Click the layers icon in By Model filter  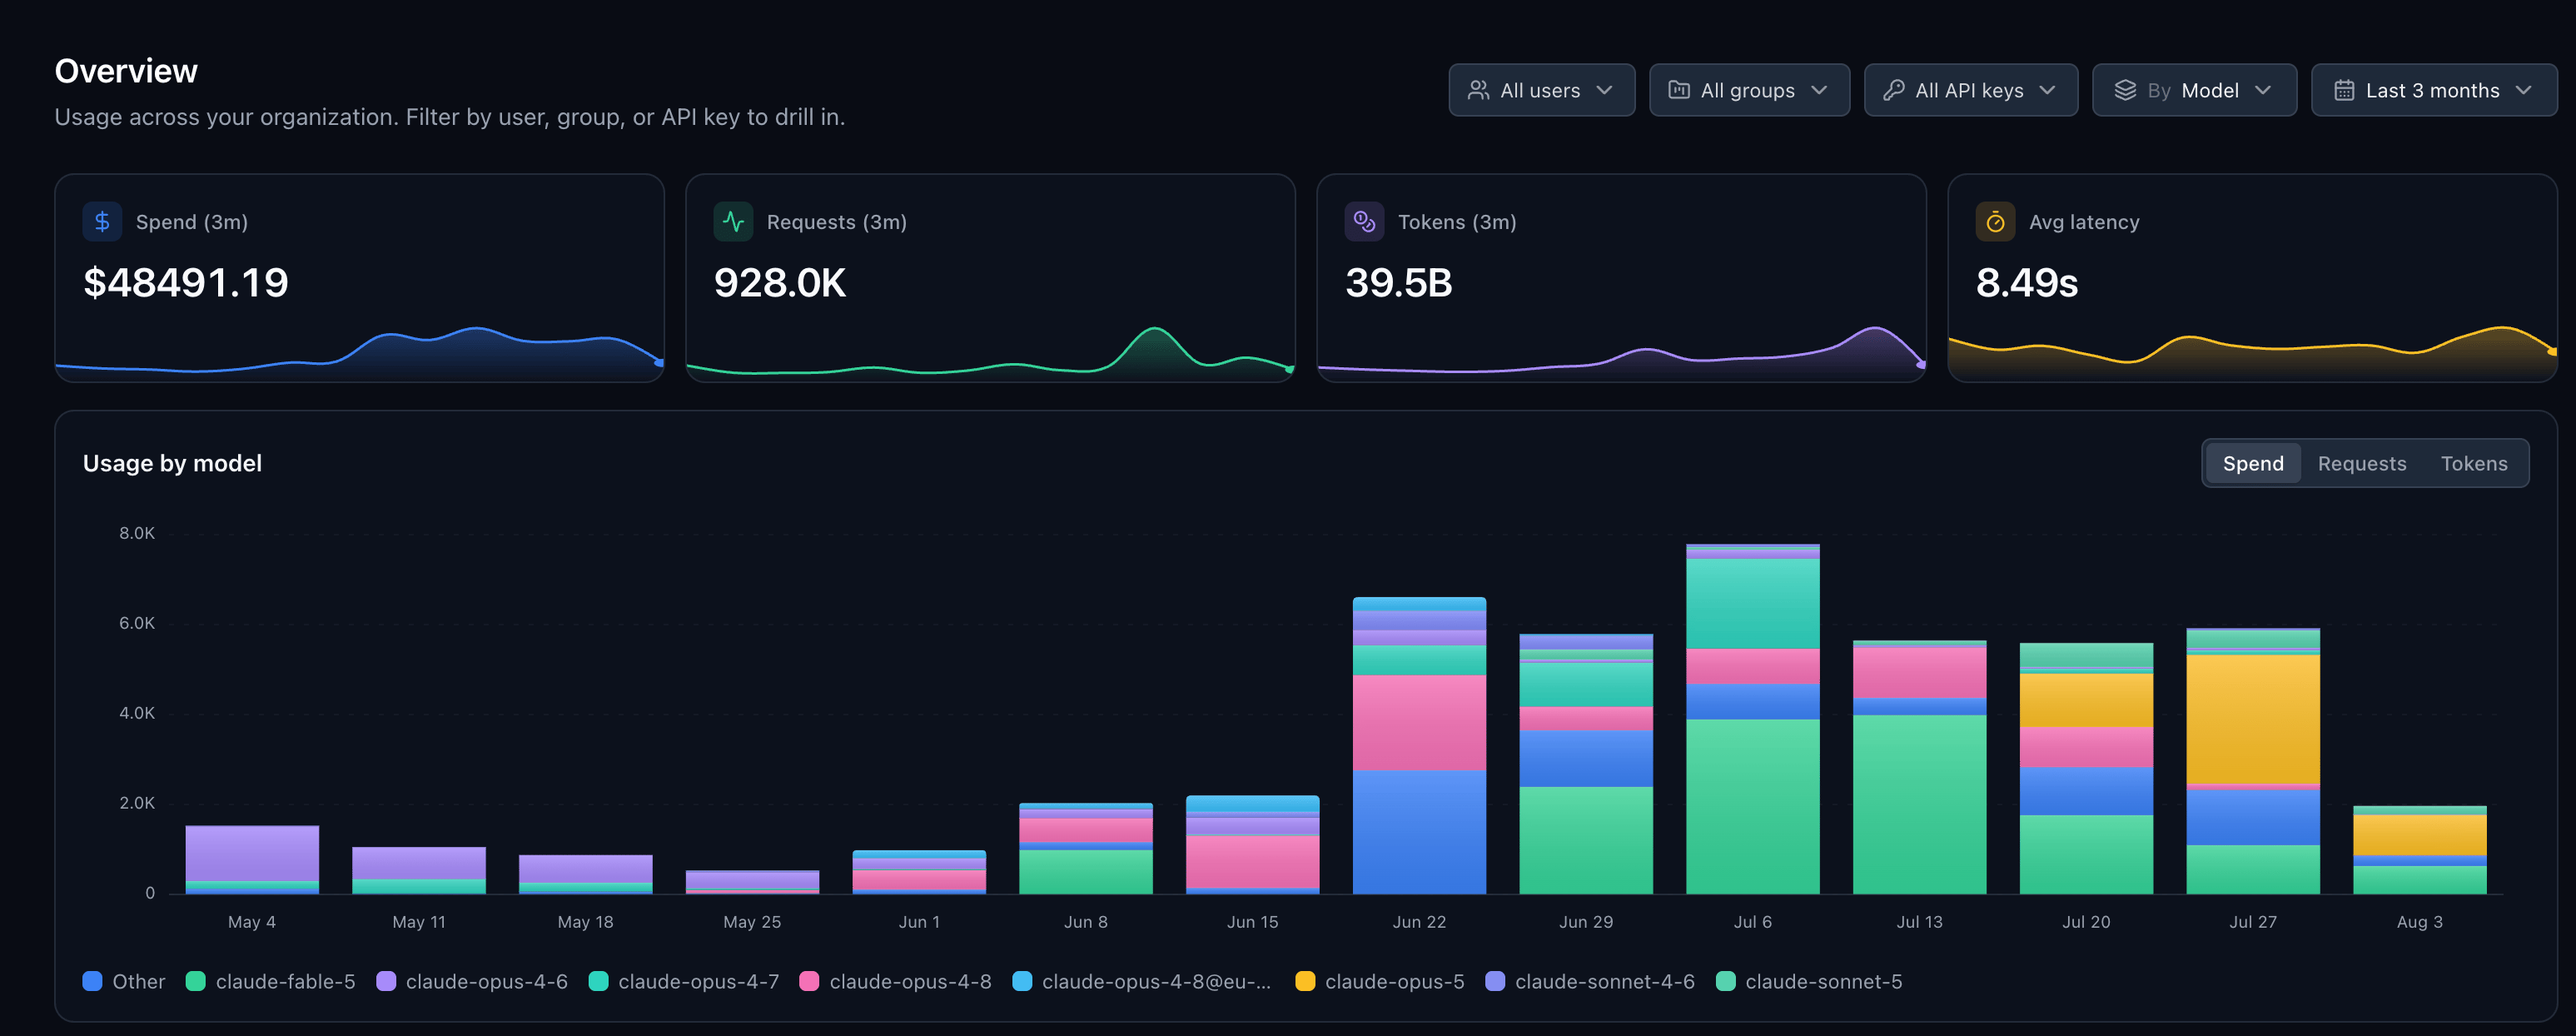coord(2125,90)
